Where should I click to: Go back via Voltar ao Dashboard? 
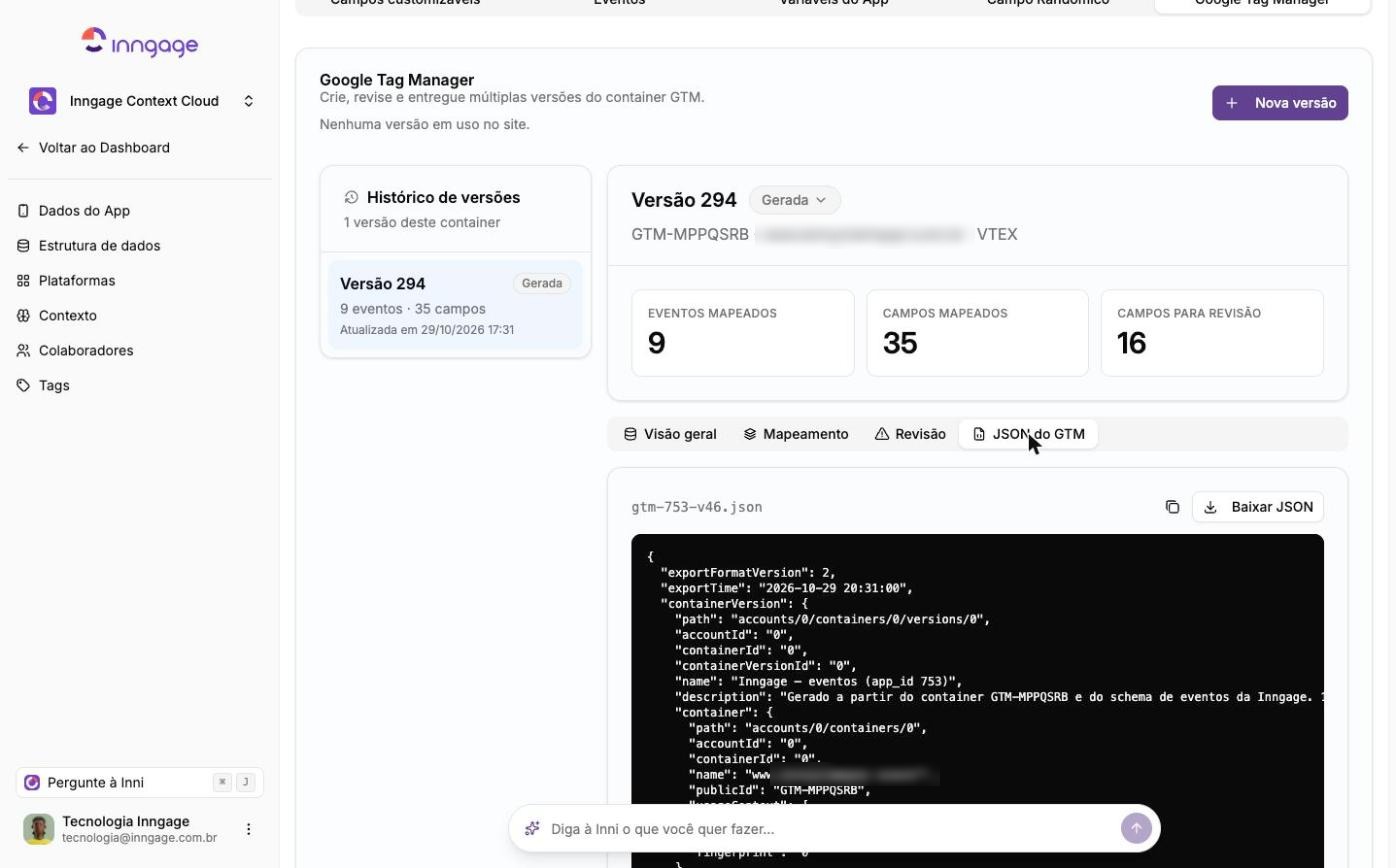click(x=94, y=147)
